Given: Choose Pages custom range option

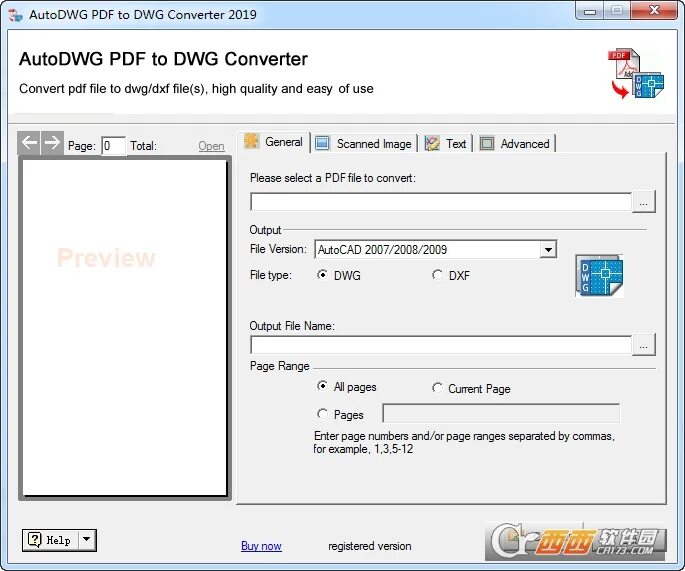Looking at the screenshot, I should [322, 414].
